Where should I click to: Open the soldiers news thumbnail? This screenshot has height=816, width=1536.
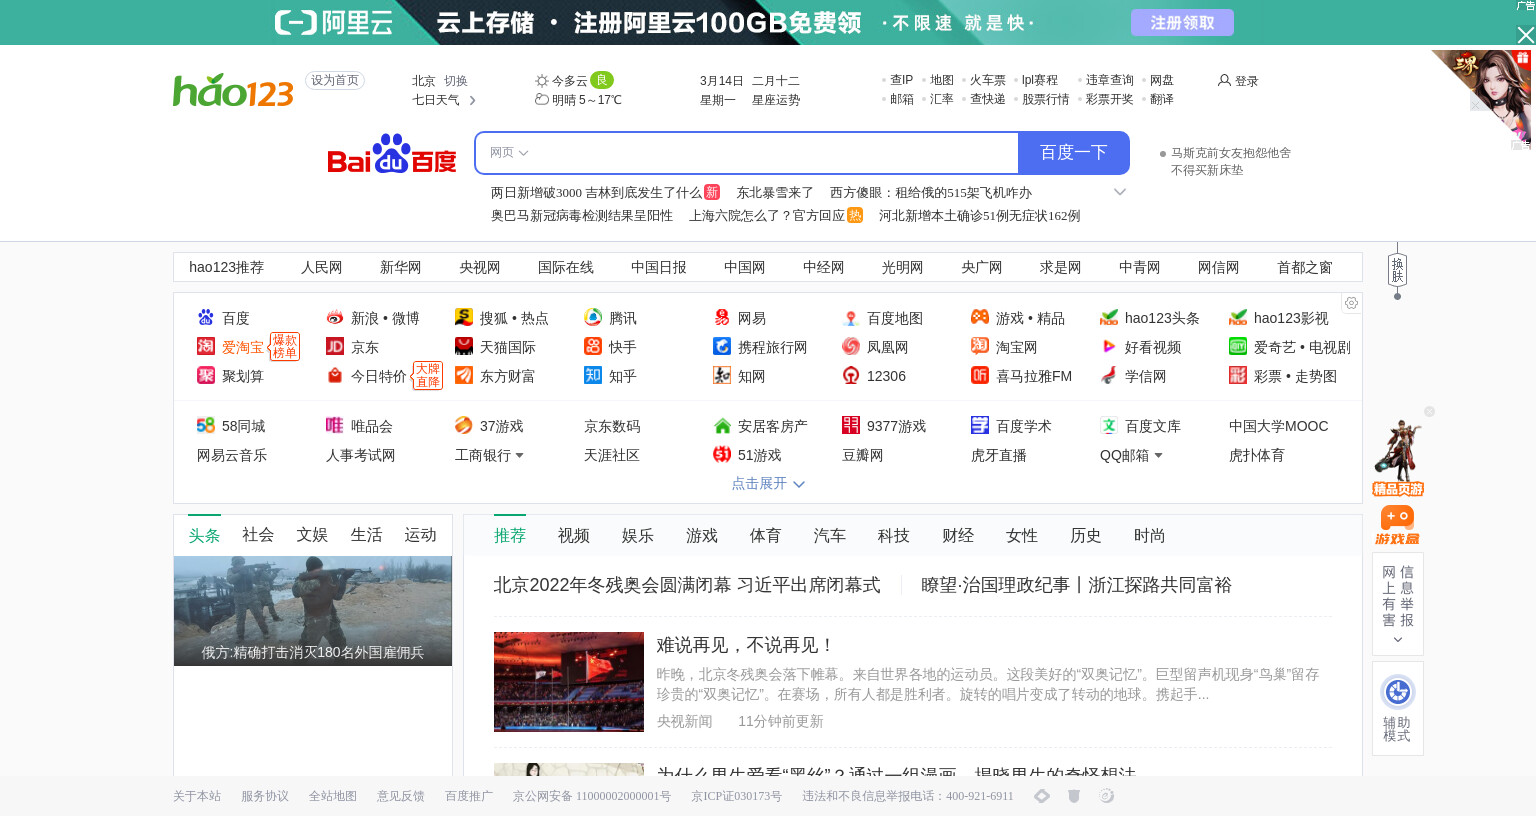[313, 611]
